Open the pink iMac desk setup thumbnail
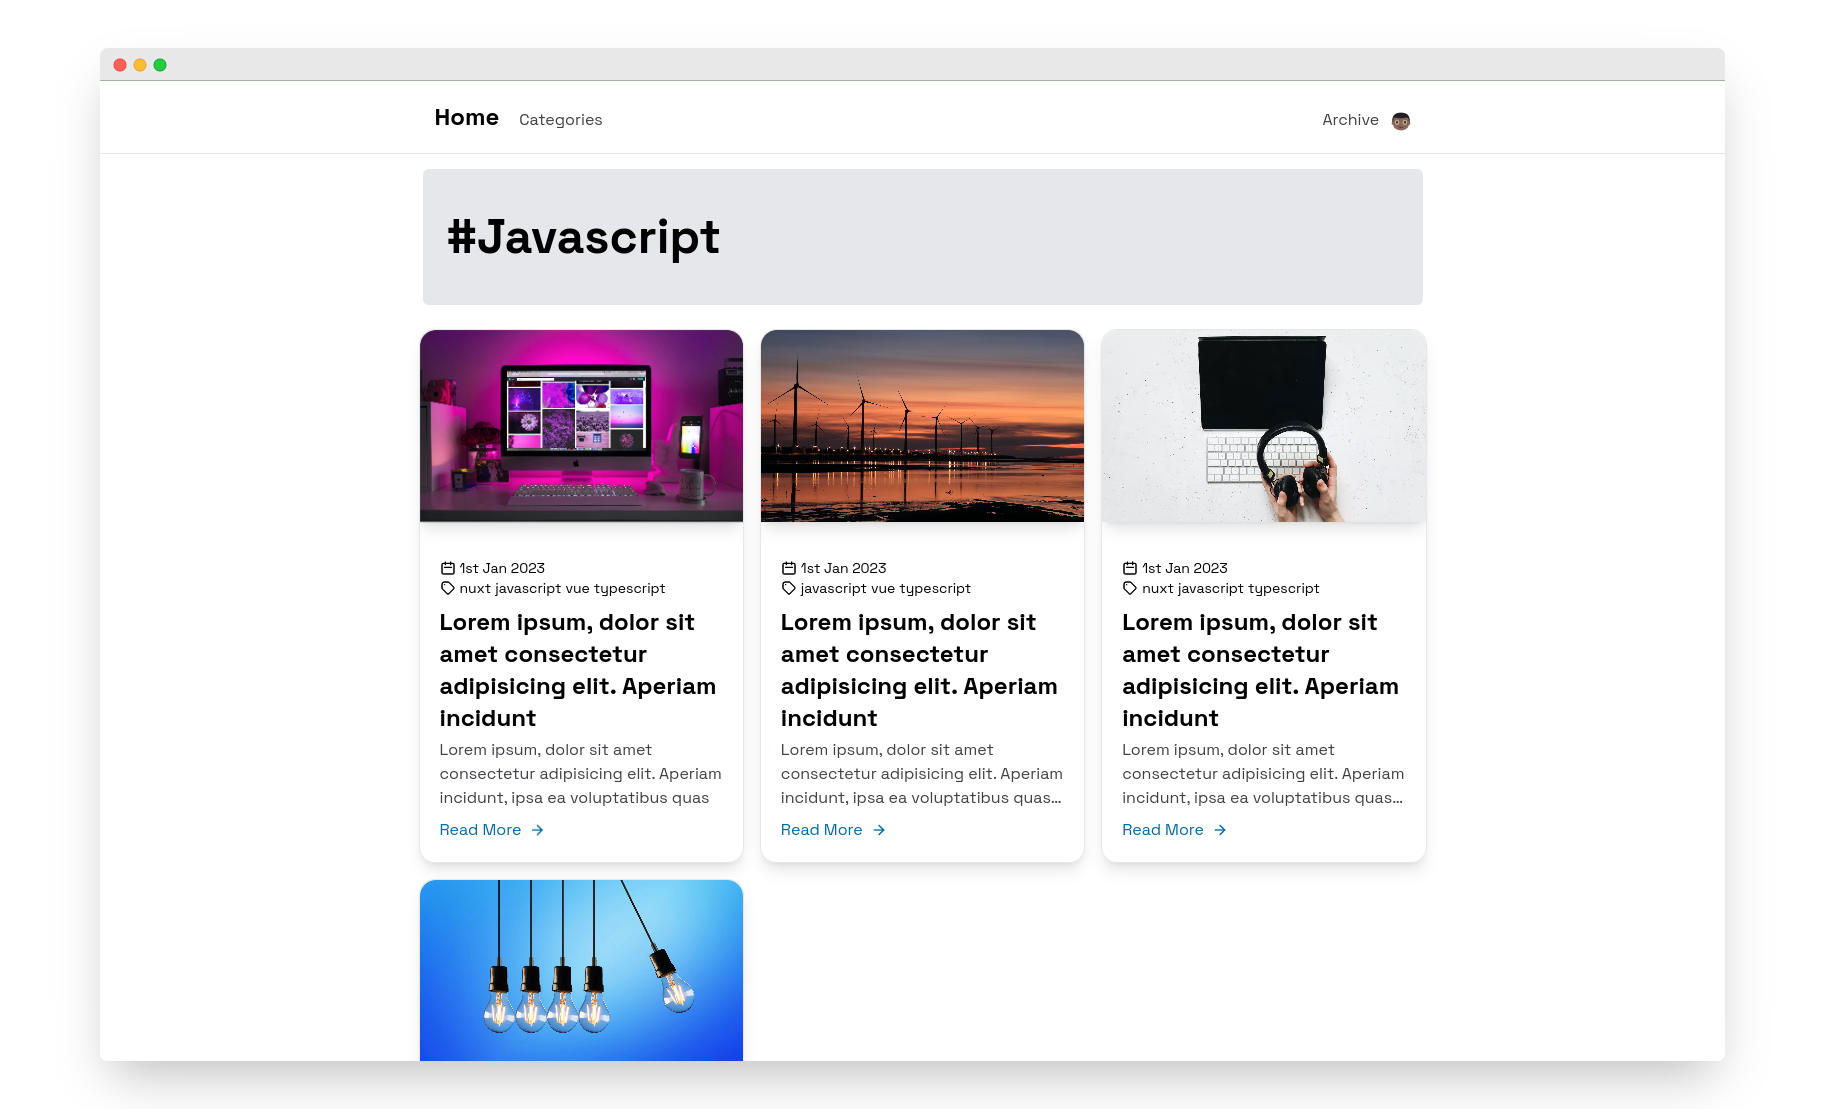This screenshot has height=1109, width=1825. coord(581,426)
